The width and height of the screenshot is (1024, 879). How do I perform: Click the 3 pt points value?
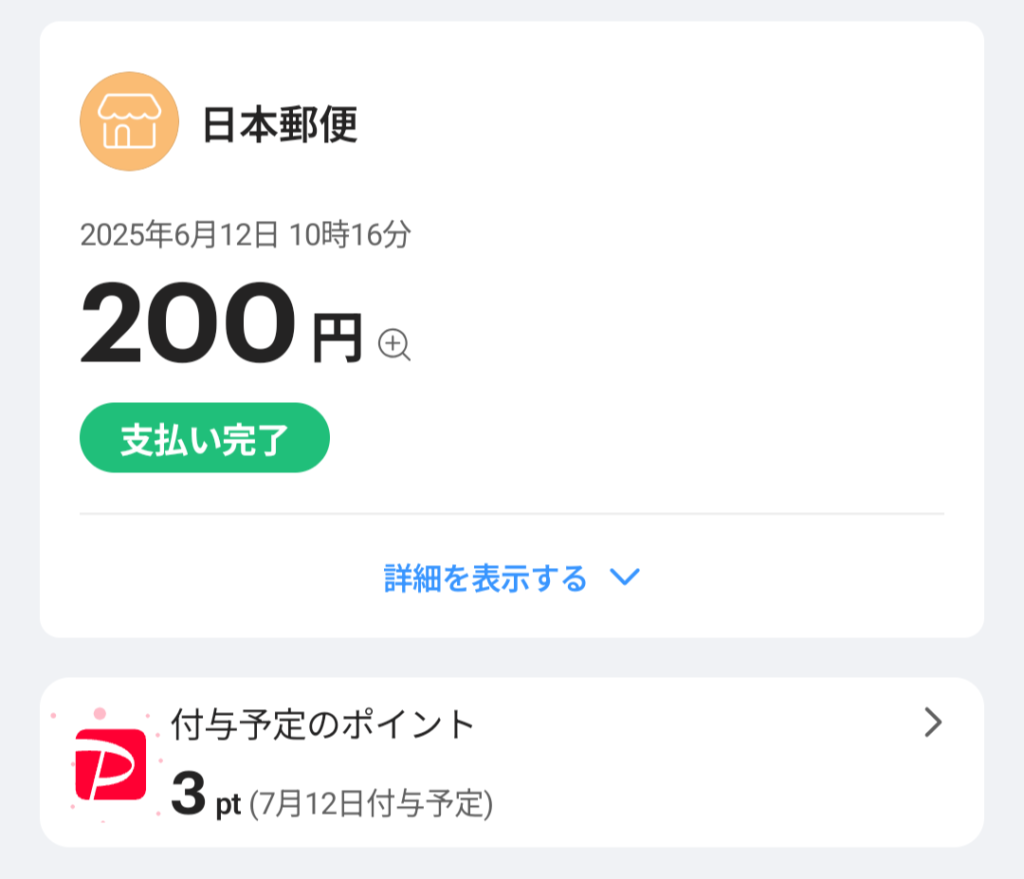click(188, 794)
